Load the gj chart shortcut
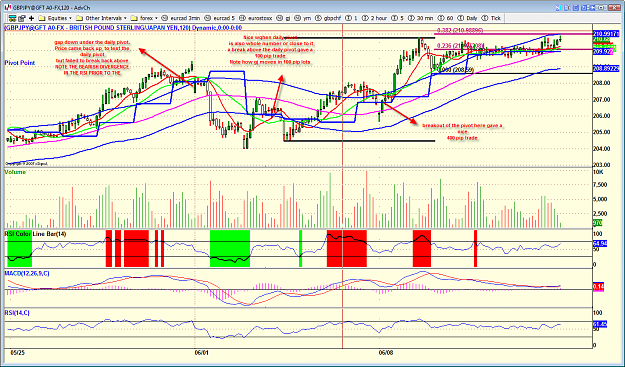The height and width of the screenshot is (367, 625). (283, 18)
